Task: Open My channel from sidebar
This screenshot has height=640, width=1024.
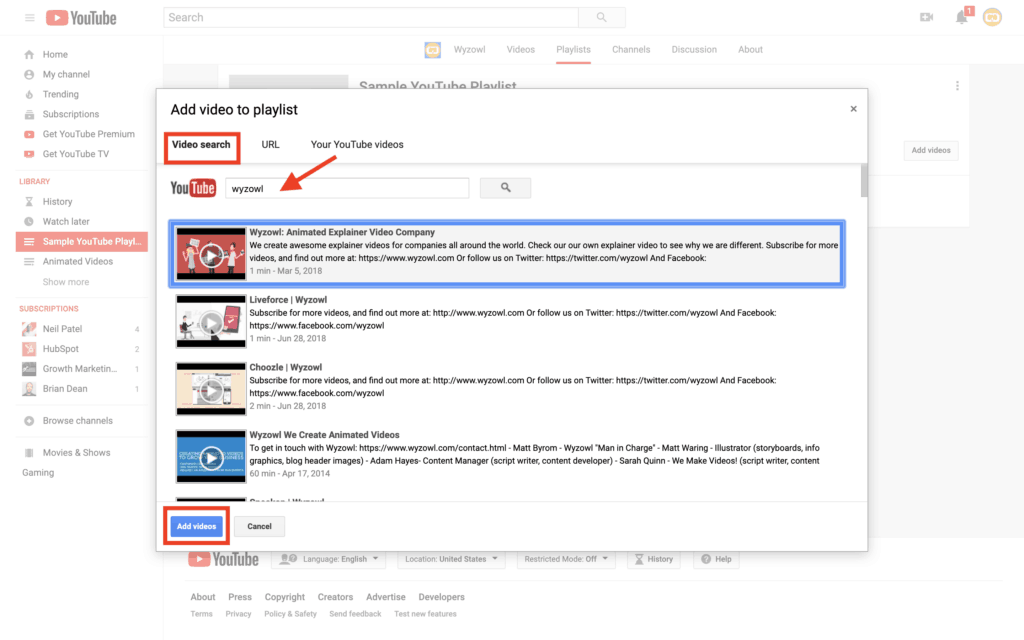Action: (66, 74)
